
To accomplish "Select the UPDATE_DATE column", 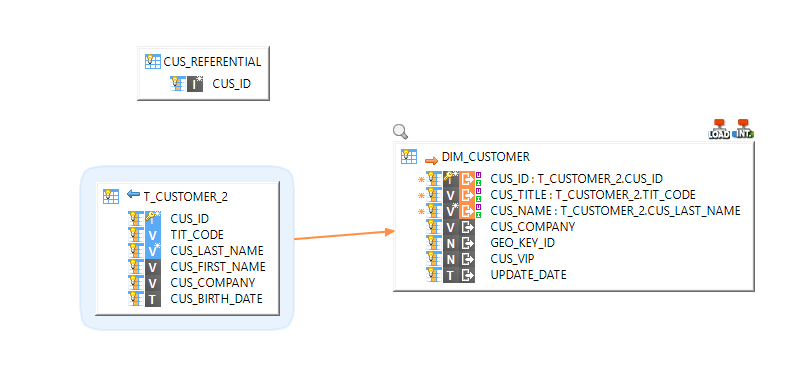I will [x=528, y=275].
